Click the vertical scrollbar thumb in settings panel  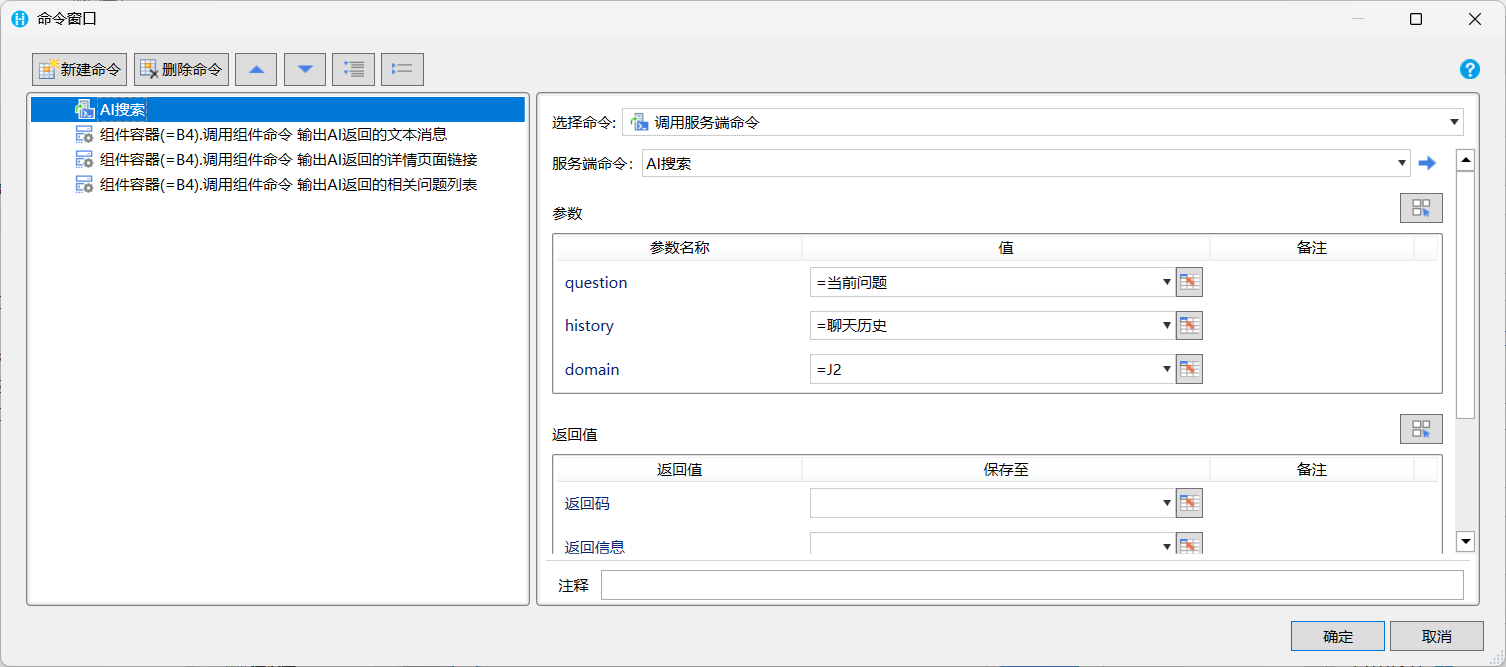1465,294
